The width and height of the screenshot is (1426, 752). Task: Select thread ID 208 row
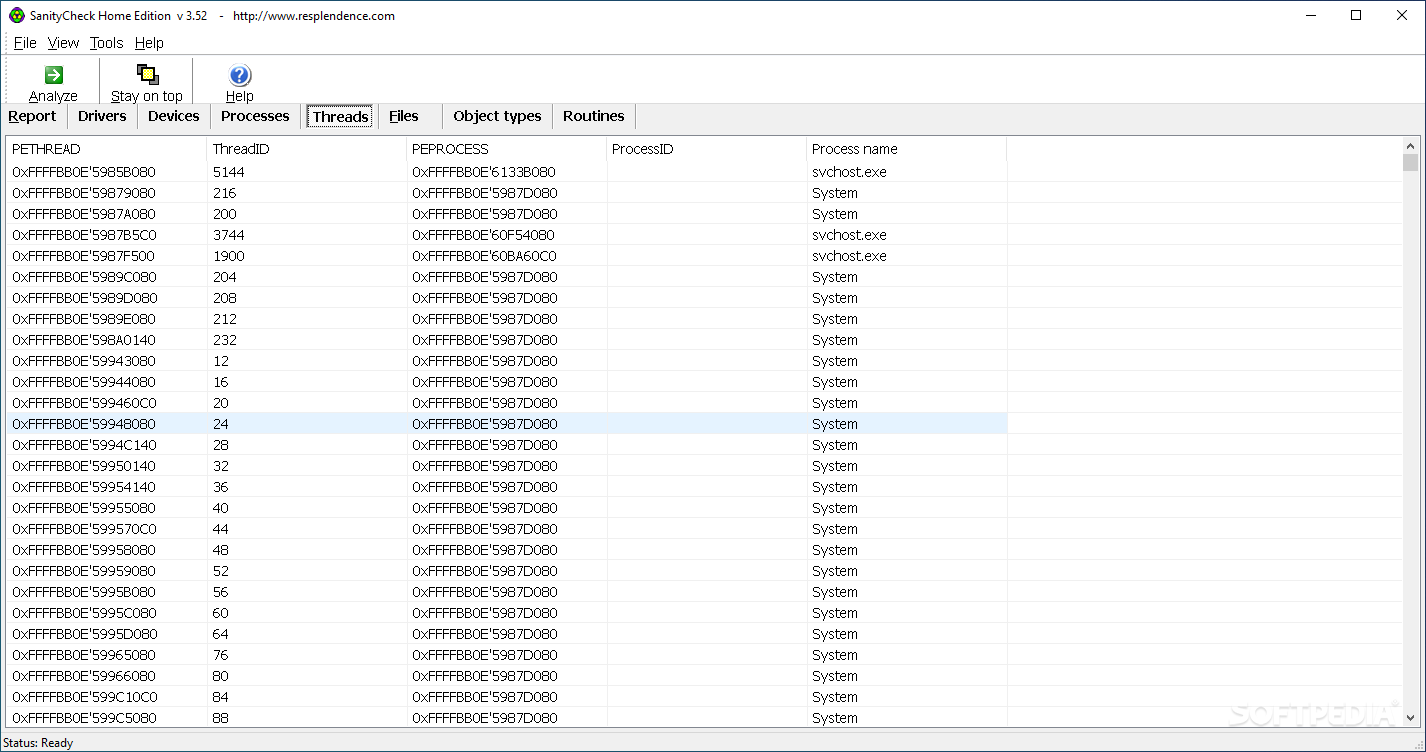(506, 298)
